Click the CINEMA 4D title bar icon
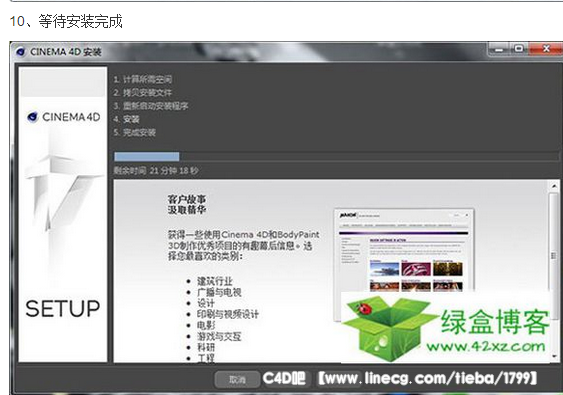Viewport: 563px width, 395px height. coord(21,52)
